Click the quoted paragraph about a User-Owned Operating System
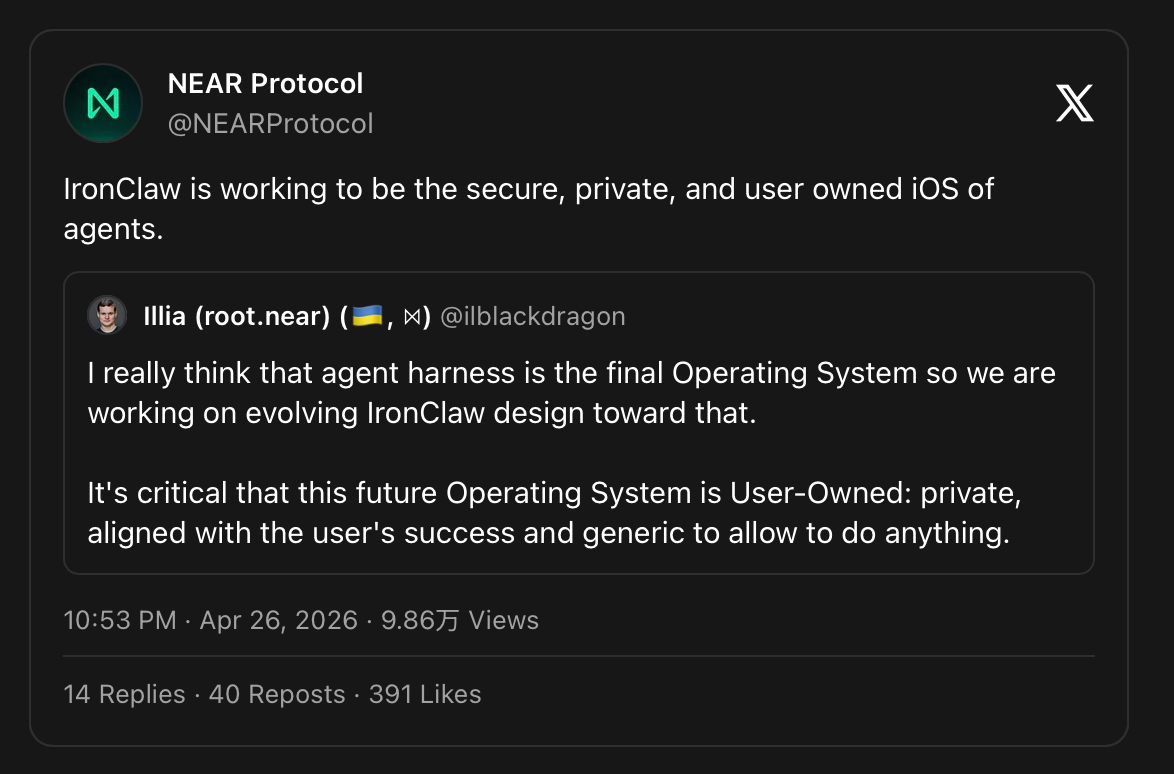 pos(553,513)
